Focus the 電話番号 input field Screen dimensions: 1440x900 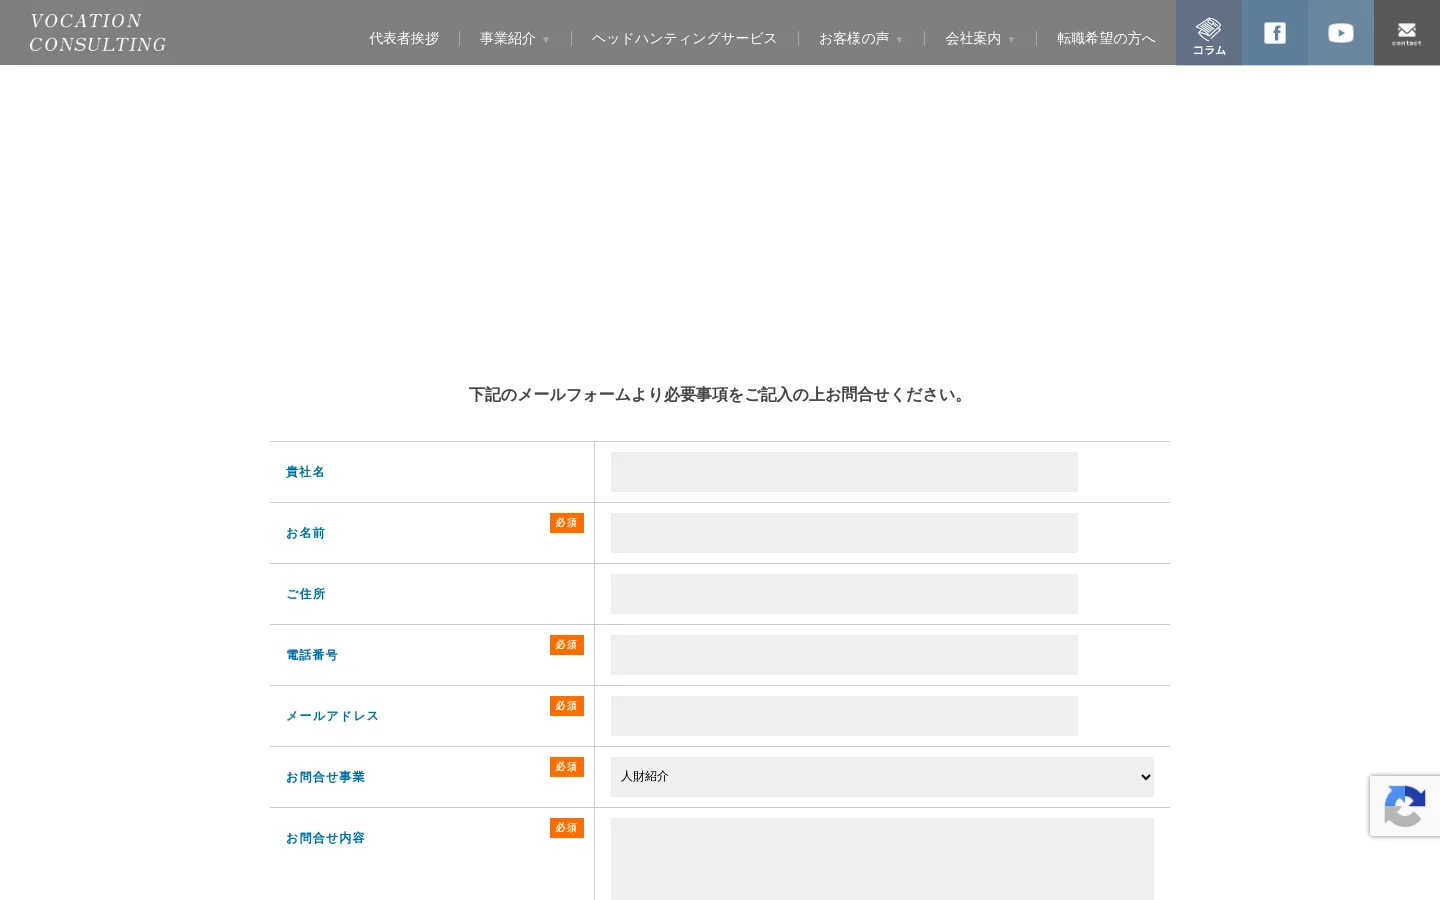click(x=844, y=655)
